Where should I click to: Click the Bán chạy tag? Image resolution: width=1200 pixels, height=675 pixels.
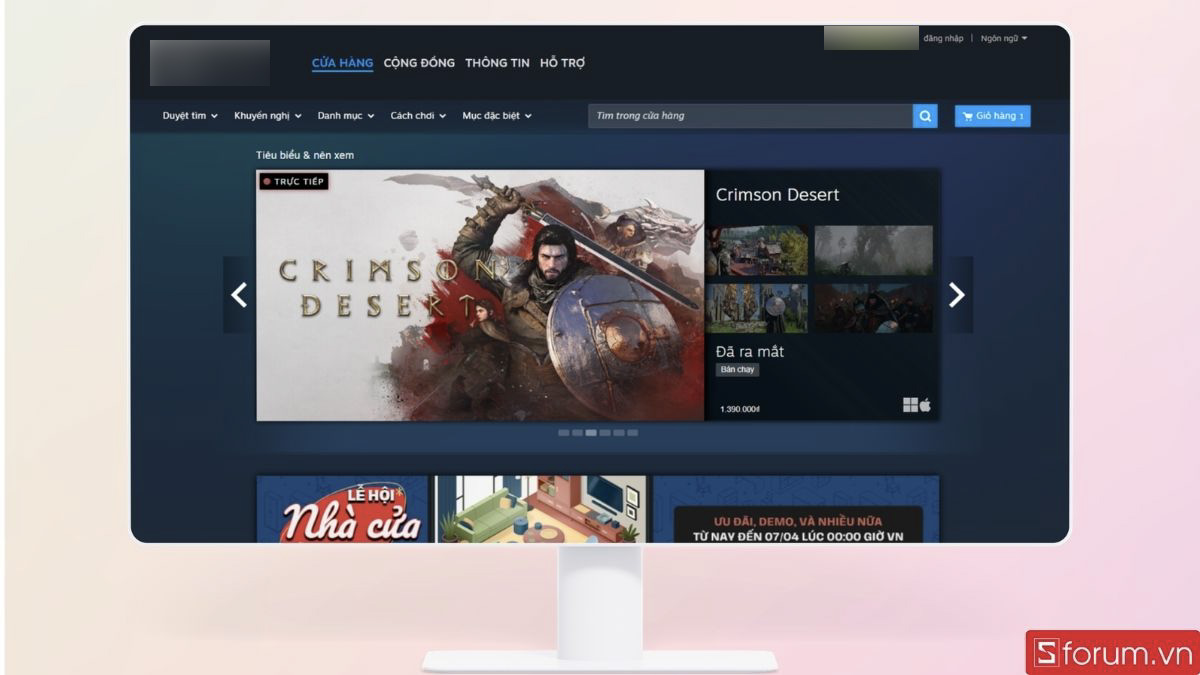[x=738, y=370]
